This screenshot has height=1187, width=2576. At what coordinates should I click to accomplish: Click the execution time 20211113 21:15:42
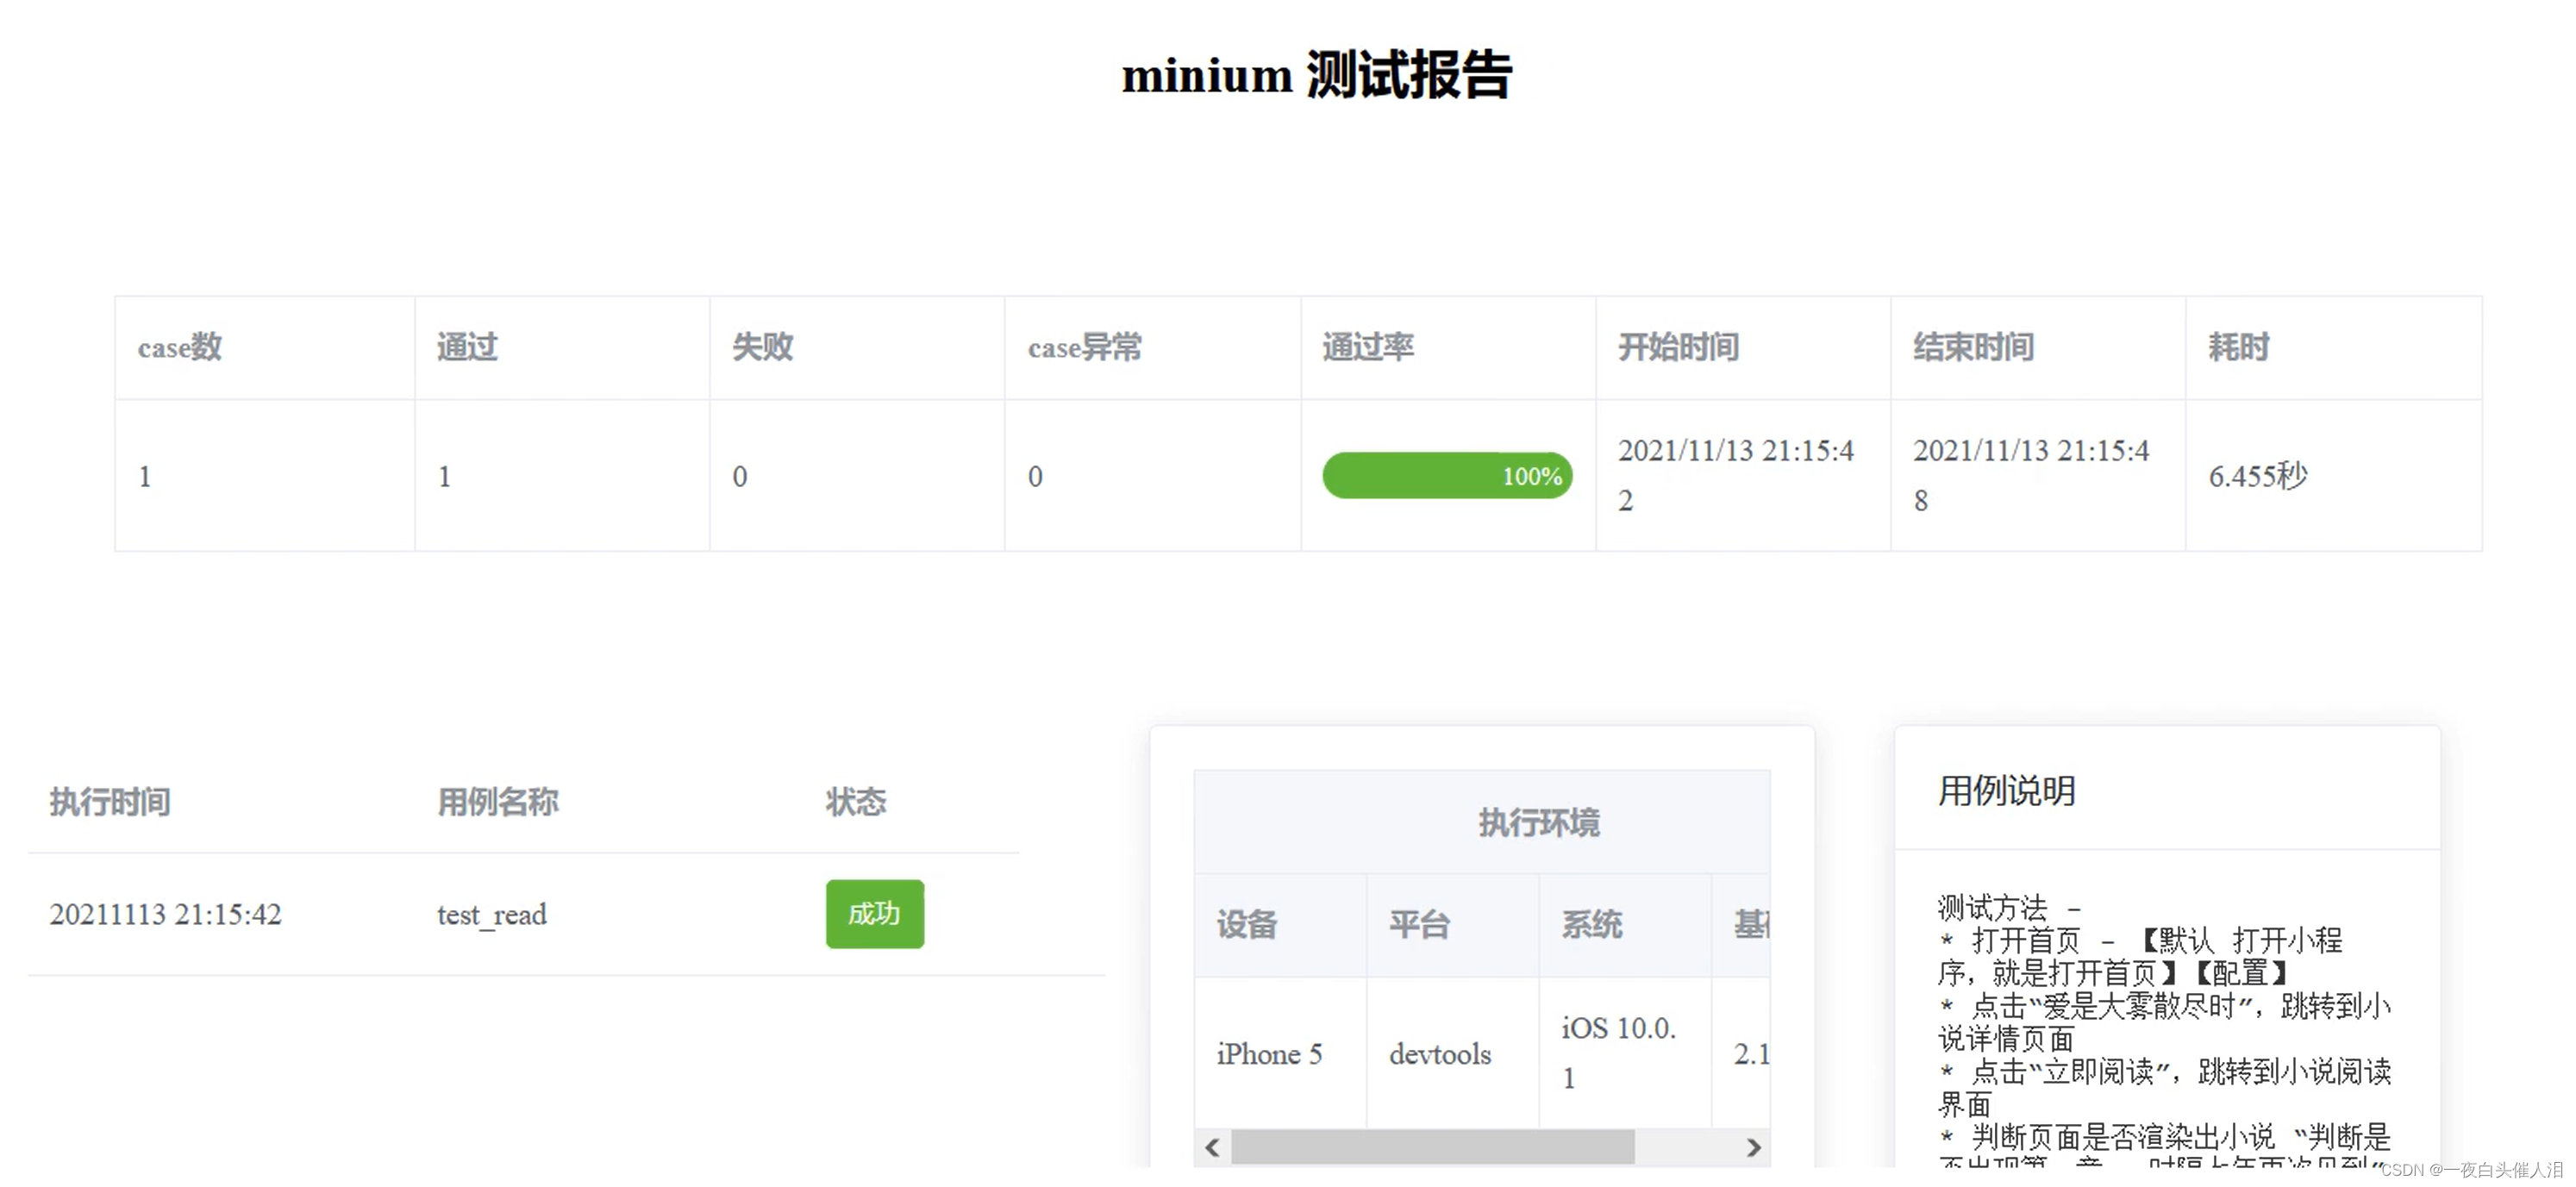point(166,914)
